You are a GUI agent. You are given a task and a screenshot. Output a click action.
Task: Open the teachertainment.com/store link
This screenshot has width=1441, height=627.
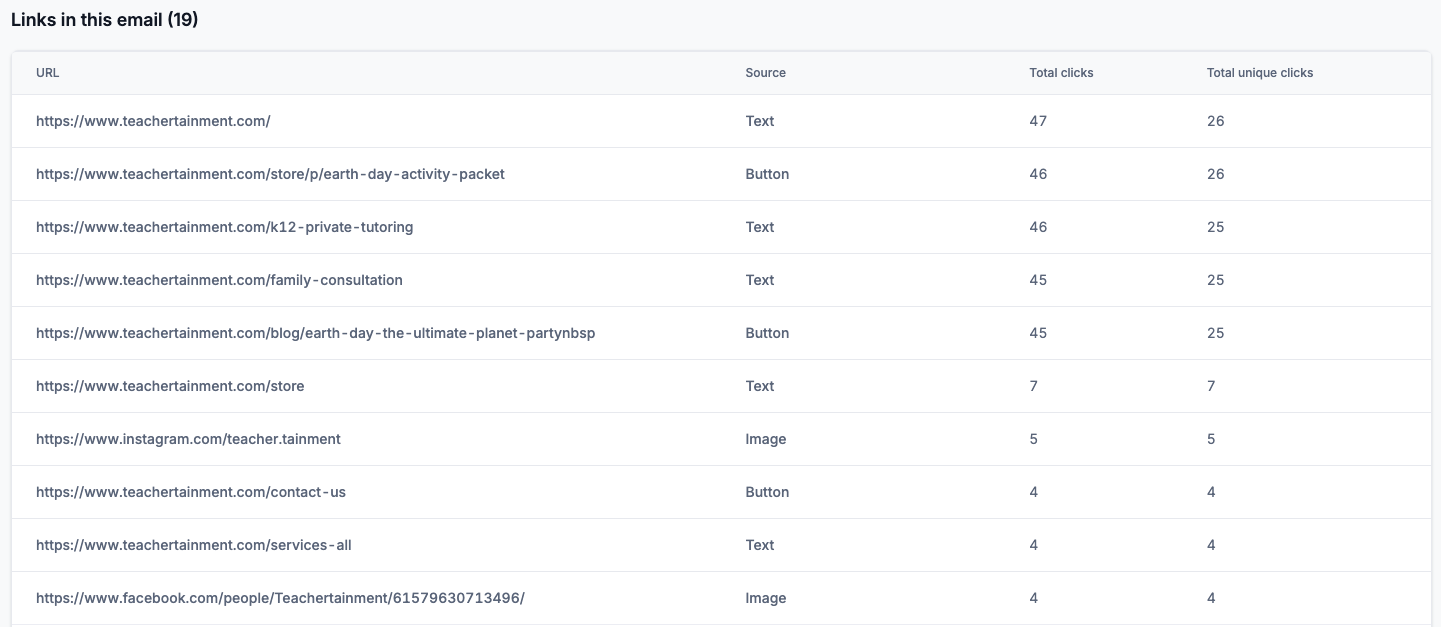click(x=170, y=386)
